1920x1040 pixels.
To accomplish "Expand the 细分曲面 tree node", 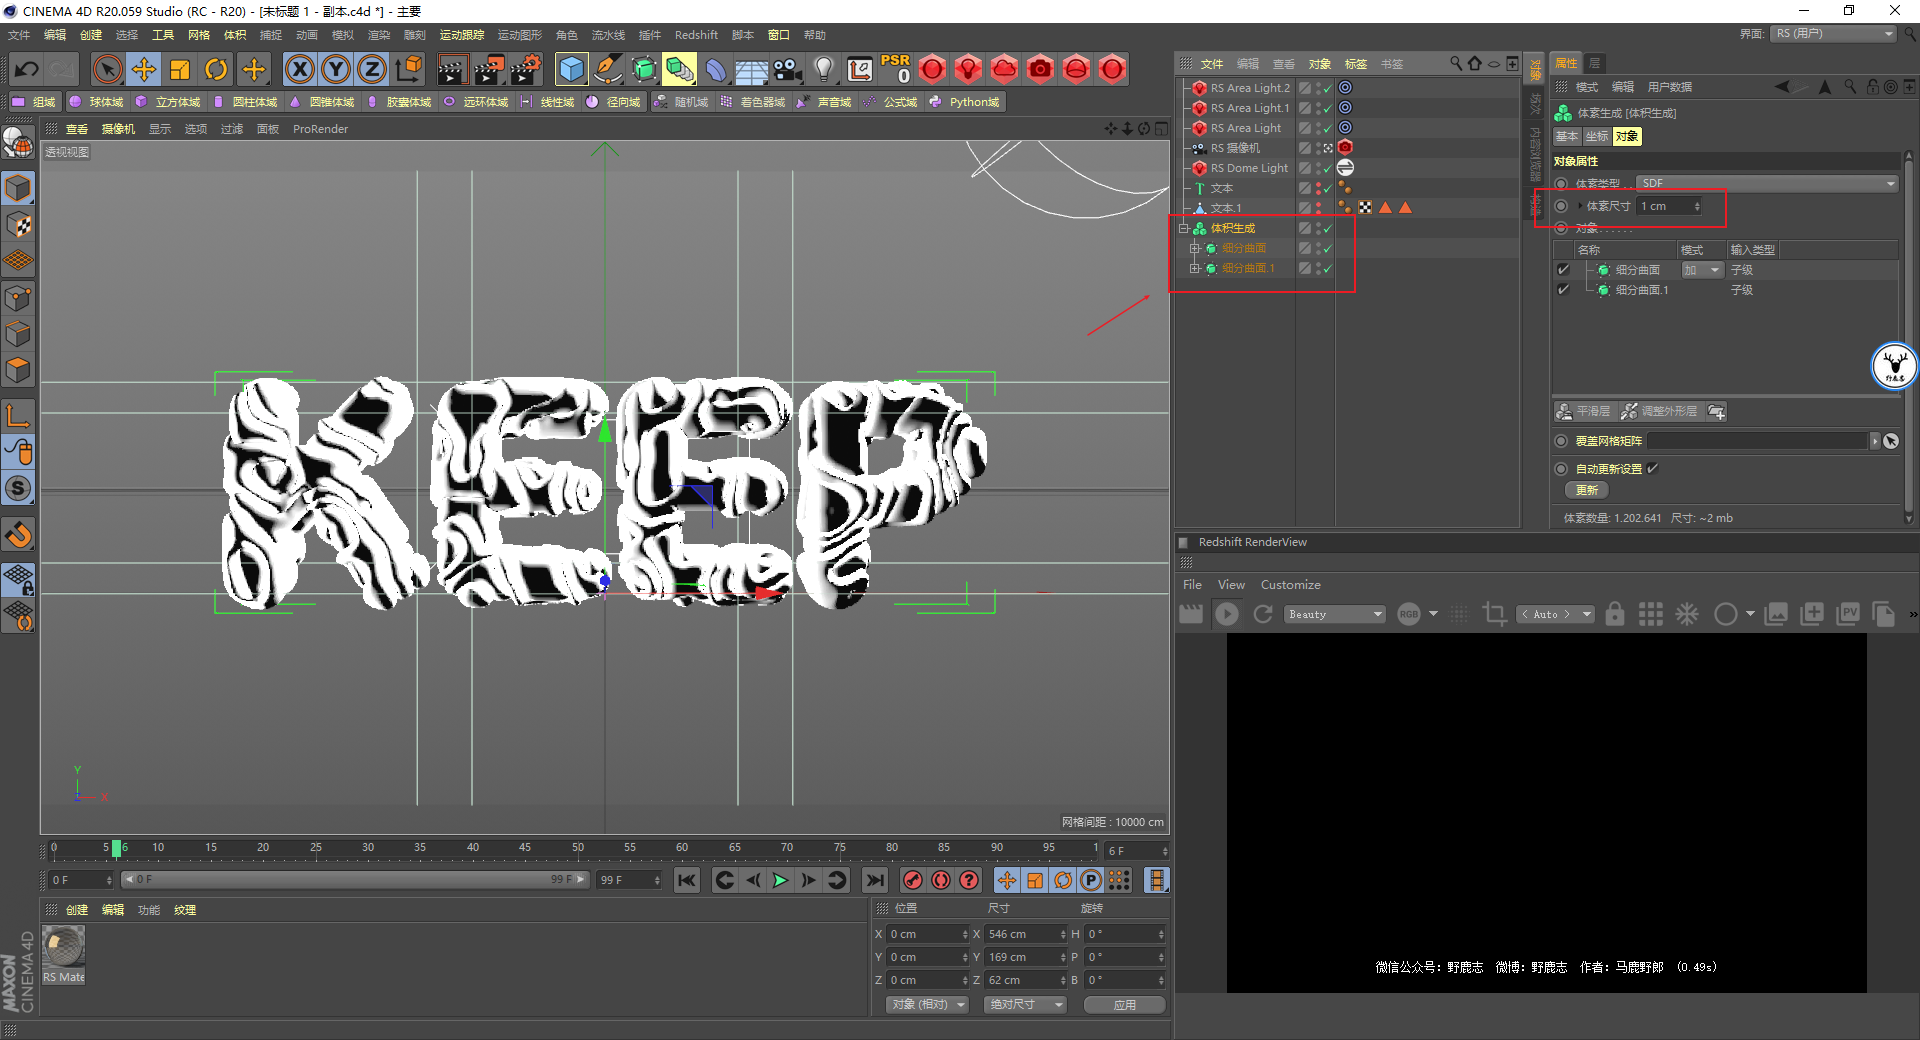I will click(x=1194, y=248).
